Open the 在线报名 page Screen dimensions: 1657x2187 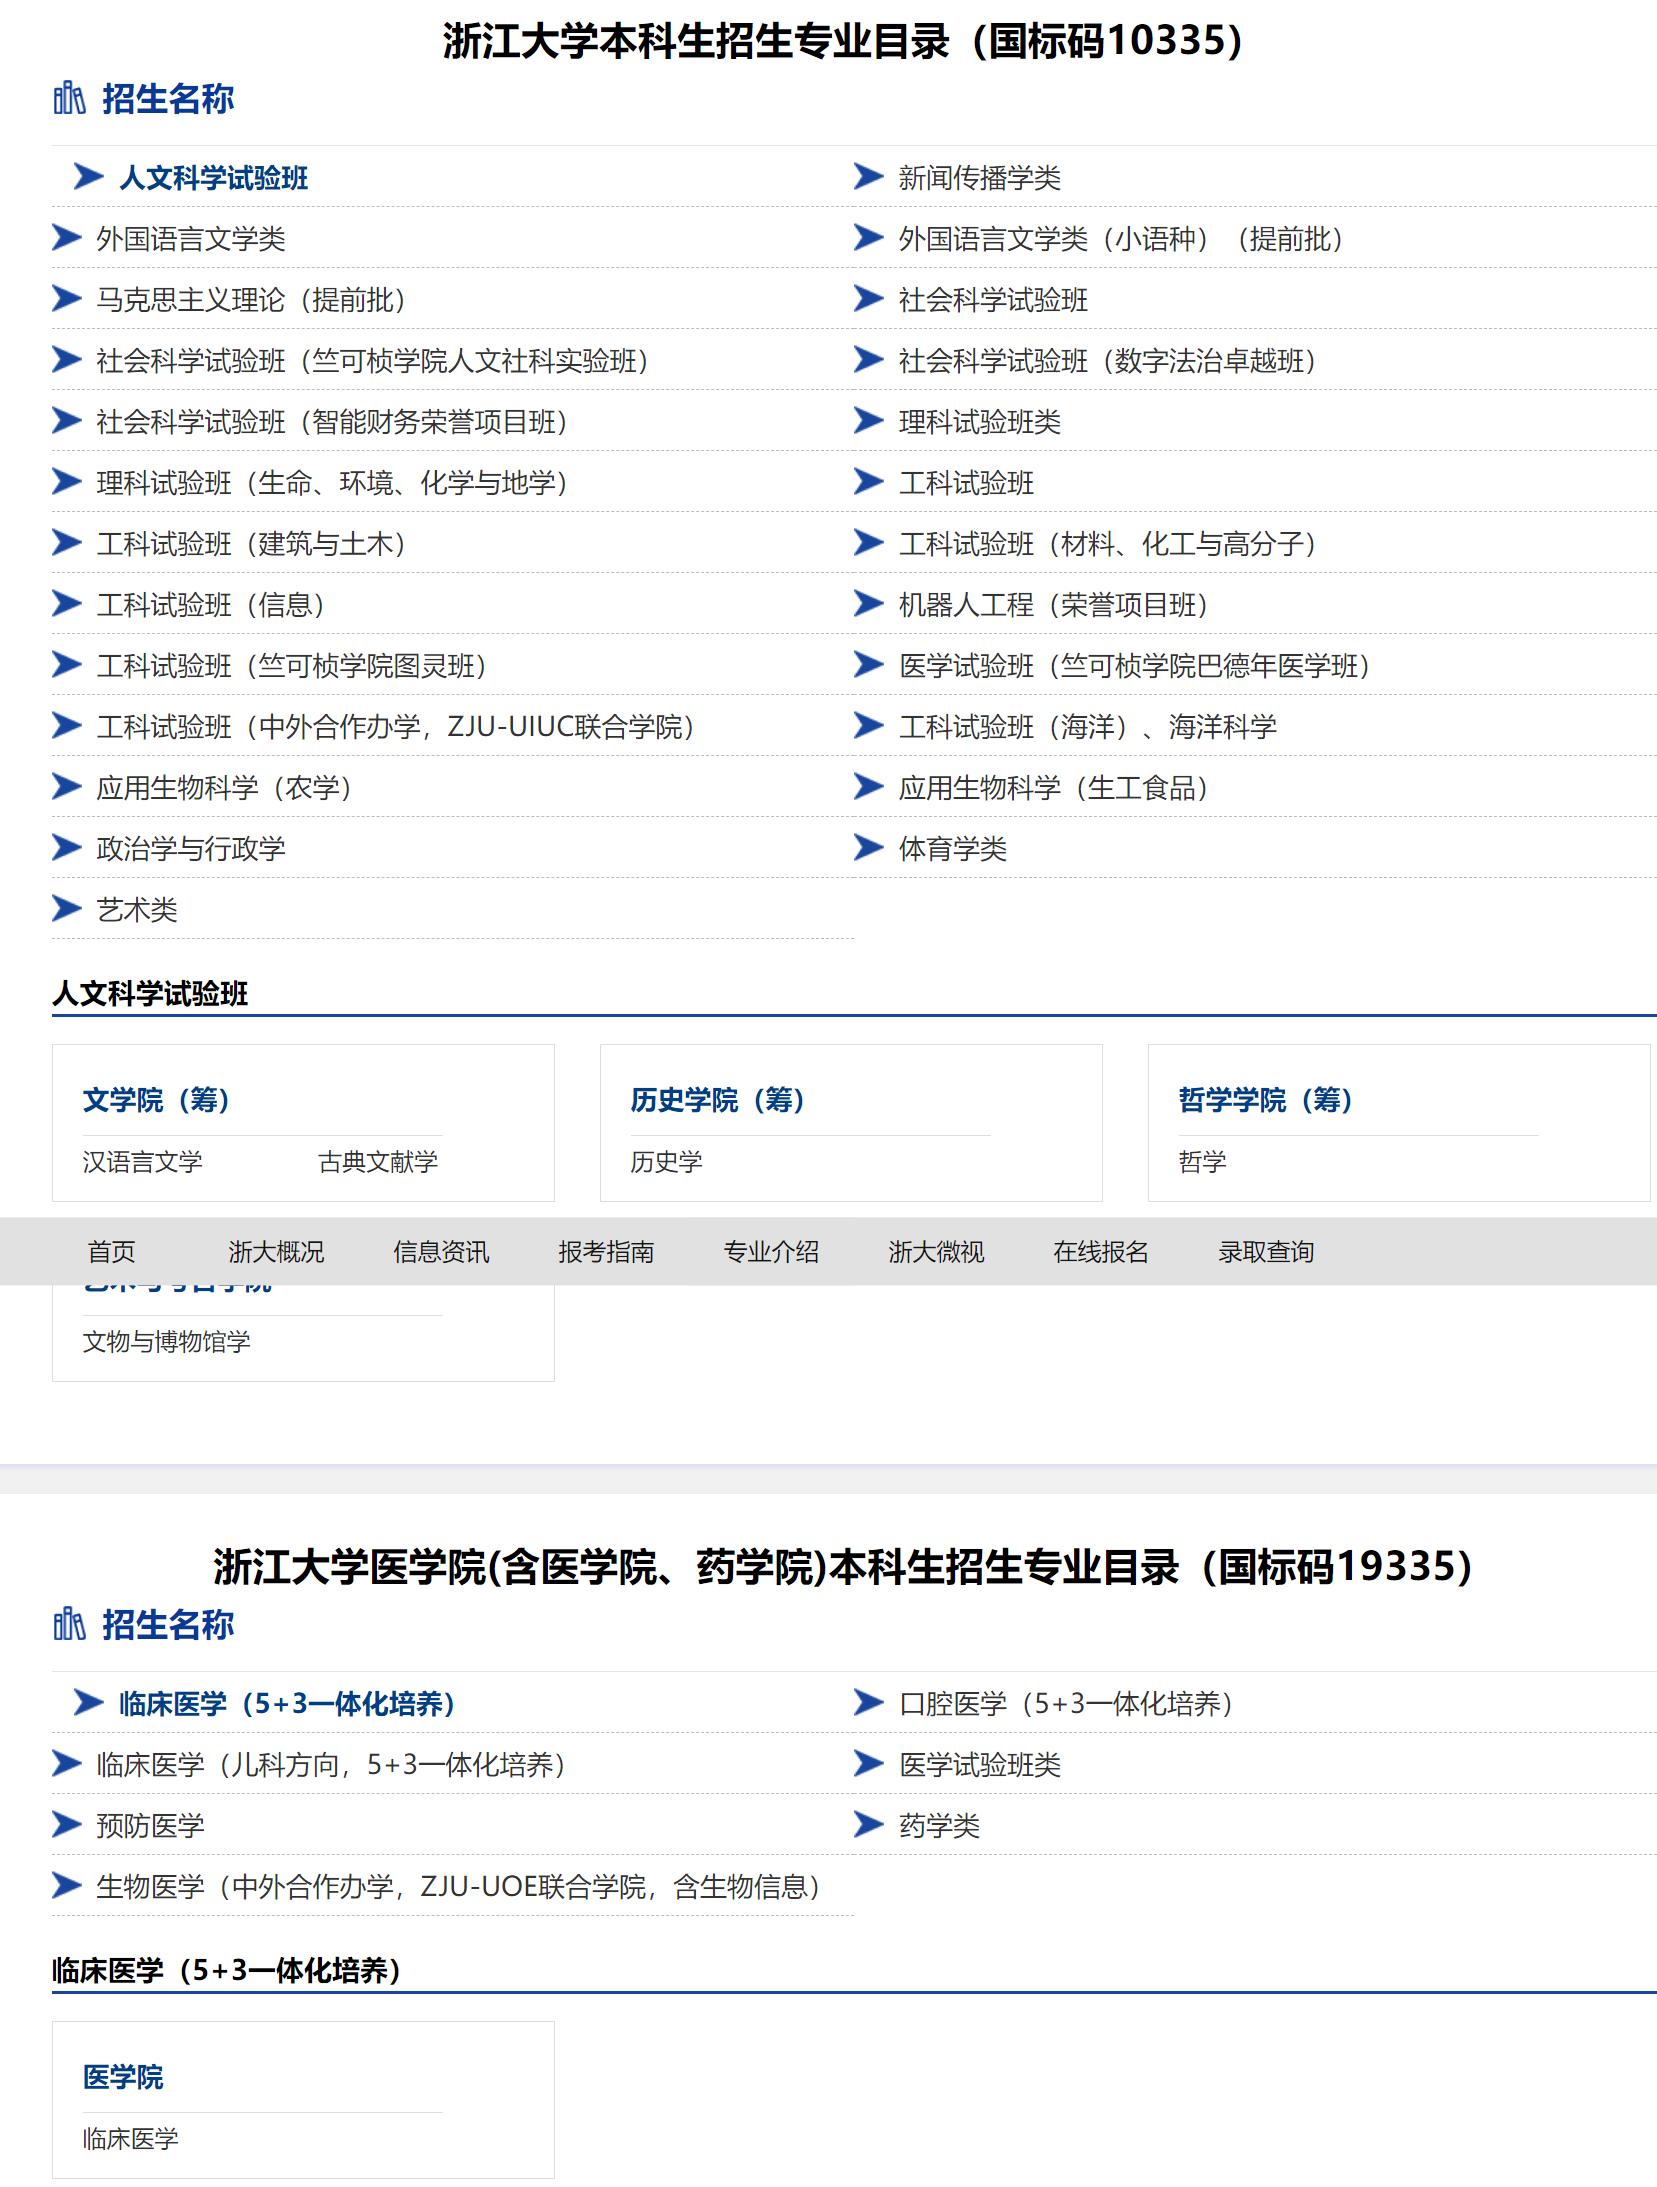(1099, 1252)
